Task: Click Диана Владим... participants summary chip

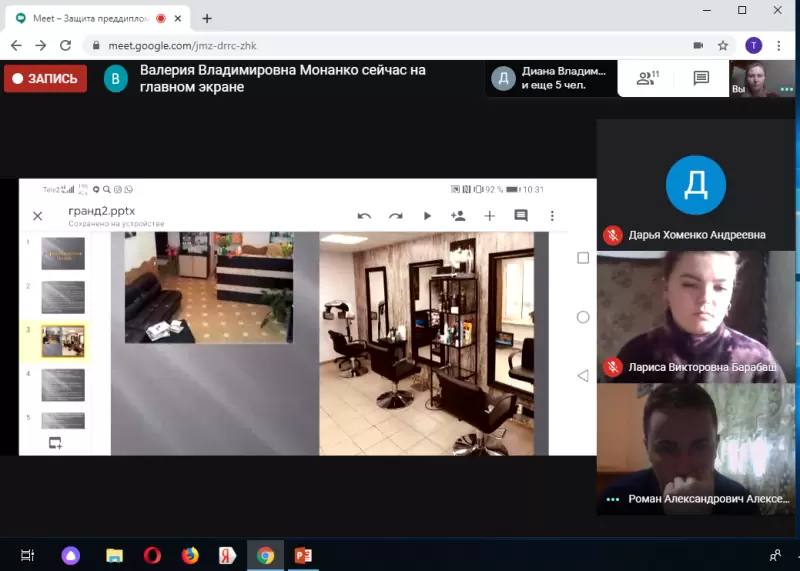Action: pos(550,78)
